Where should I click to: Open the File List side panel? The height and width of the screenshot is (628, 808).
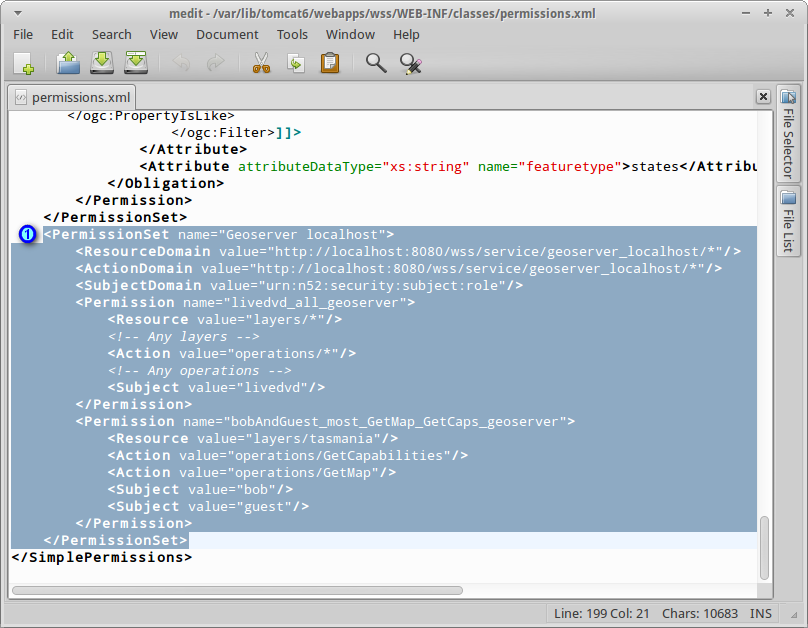point(788,222)
